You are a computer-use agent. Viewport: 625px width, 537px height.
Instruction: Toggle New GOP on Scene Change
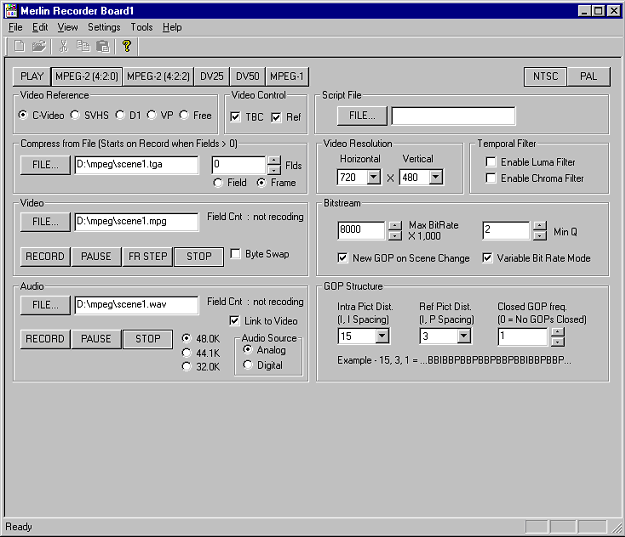[342, 258]
